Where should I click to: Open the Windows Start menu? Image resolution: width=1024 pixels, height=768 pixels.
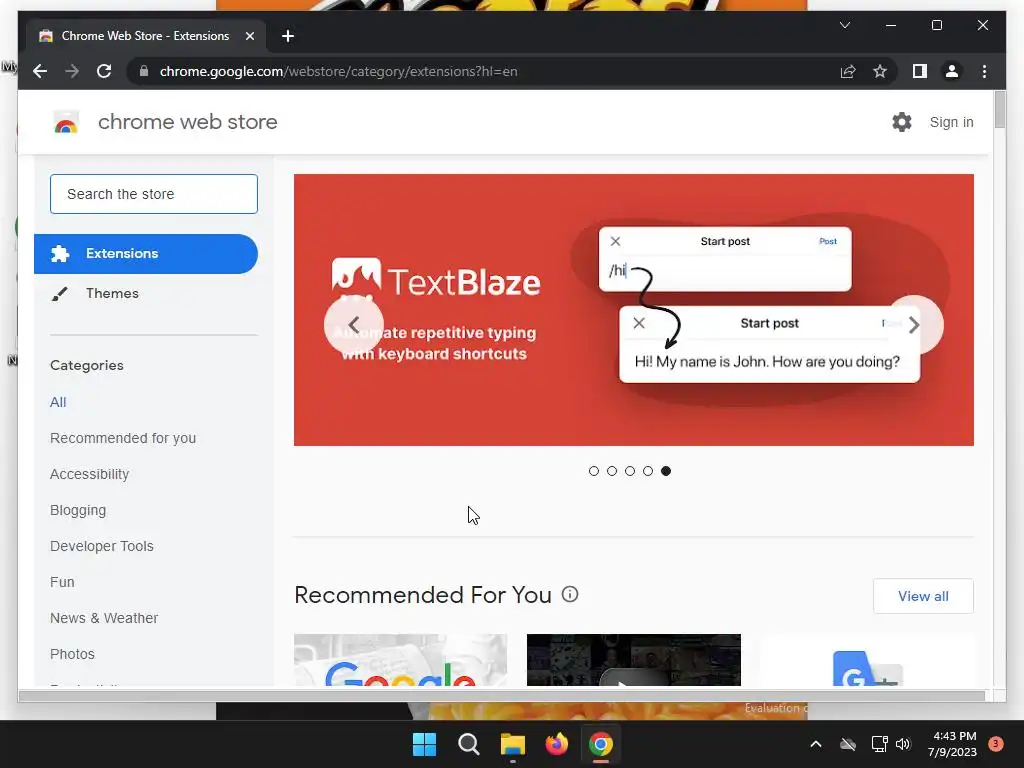click(x=424, y=744)
